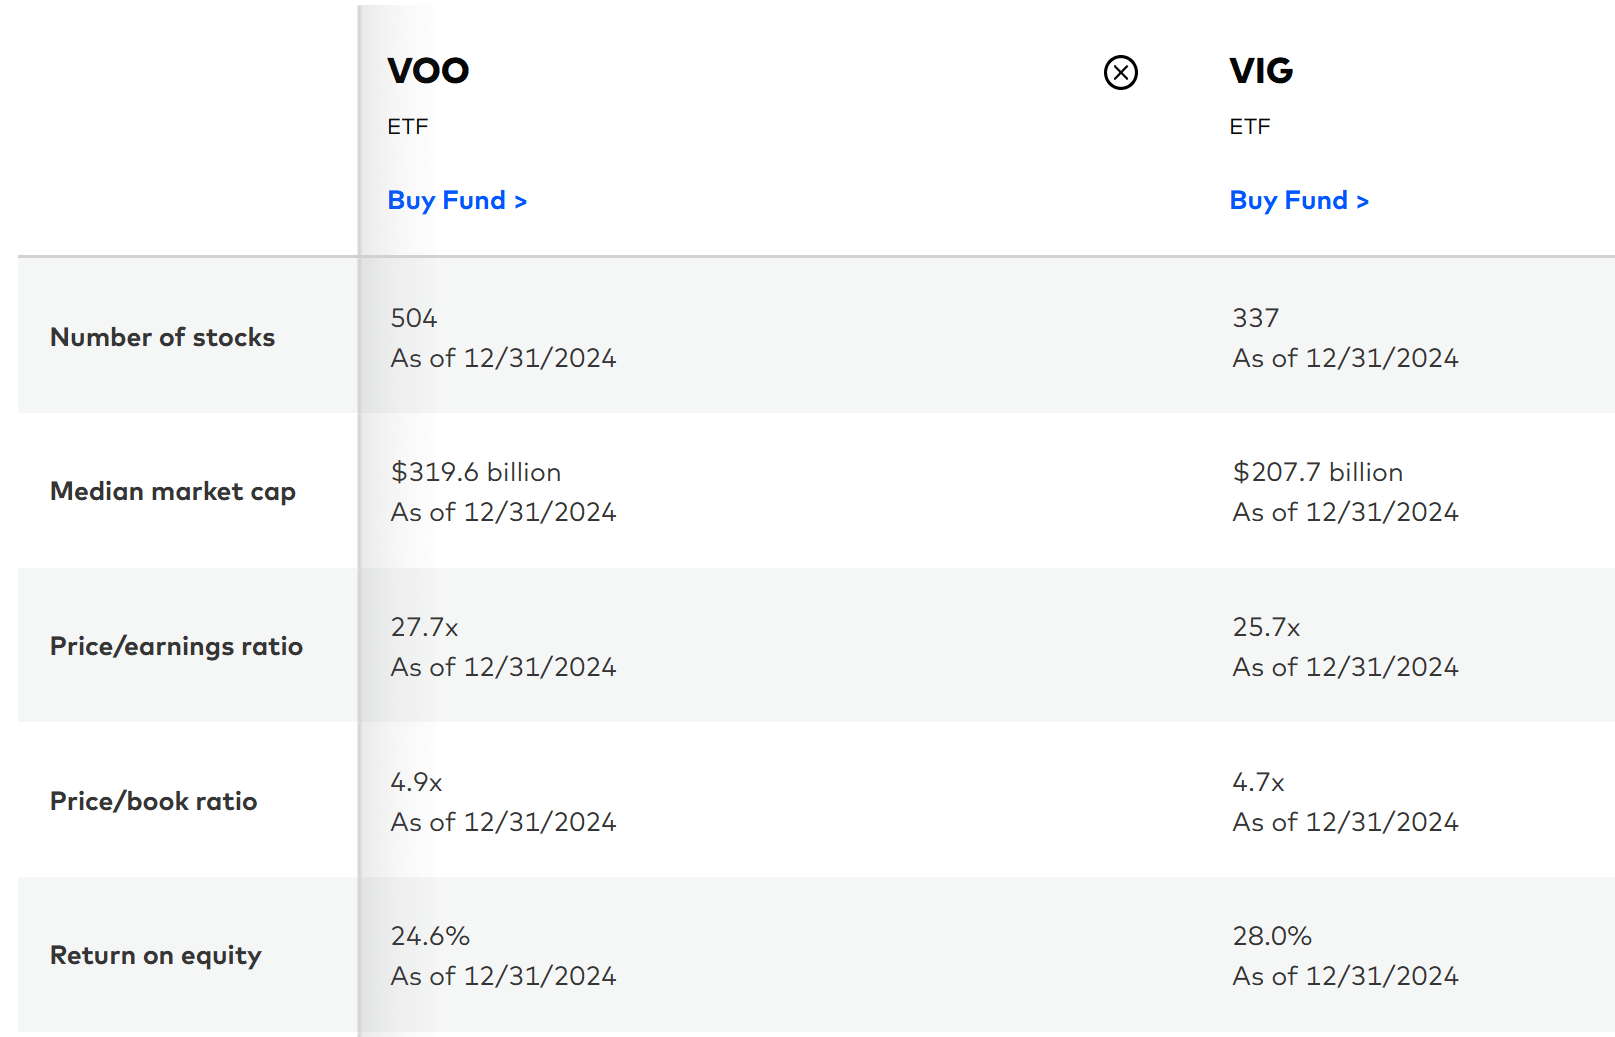Click VOO's 504 number of stocks value

pyautogui.click(x=412, y=317)
